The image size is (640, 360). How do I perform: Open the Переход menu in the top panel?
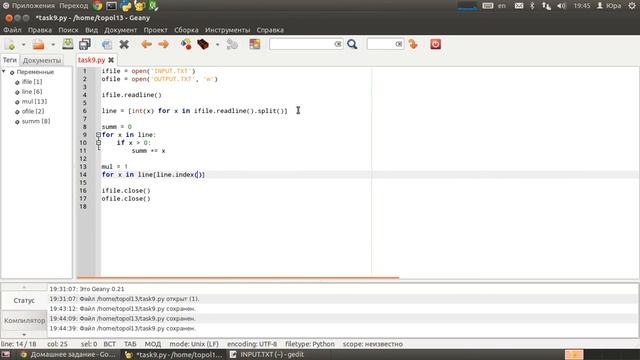73,6
